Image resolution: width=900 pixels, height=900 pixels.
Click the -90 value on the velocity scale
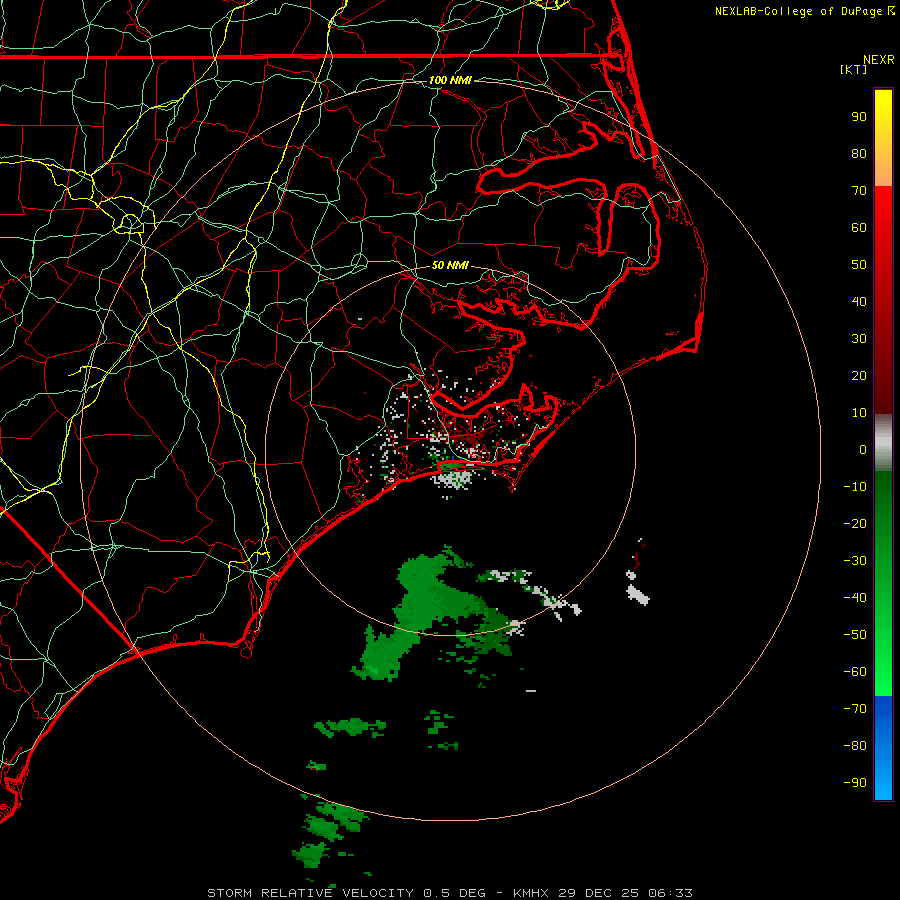tap(855, 783)
